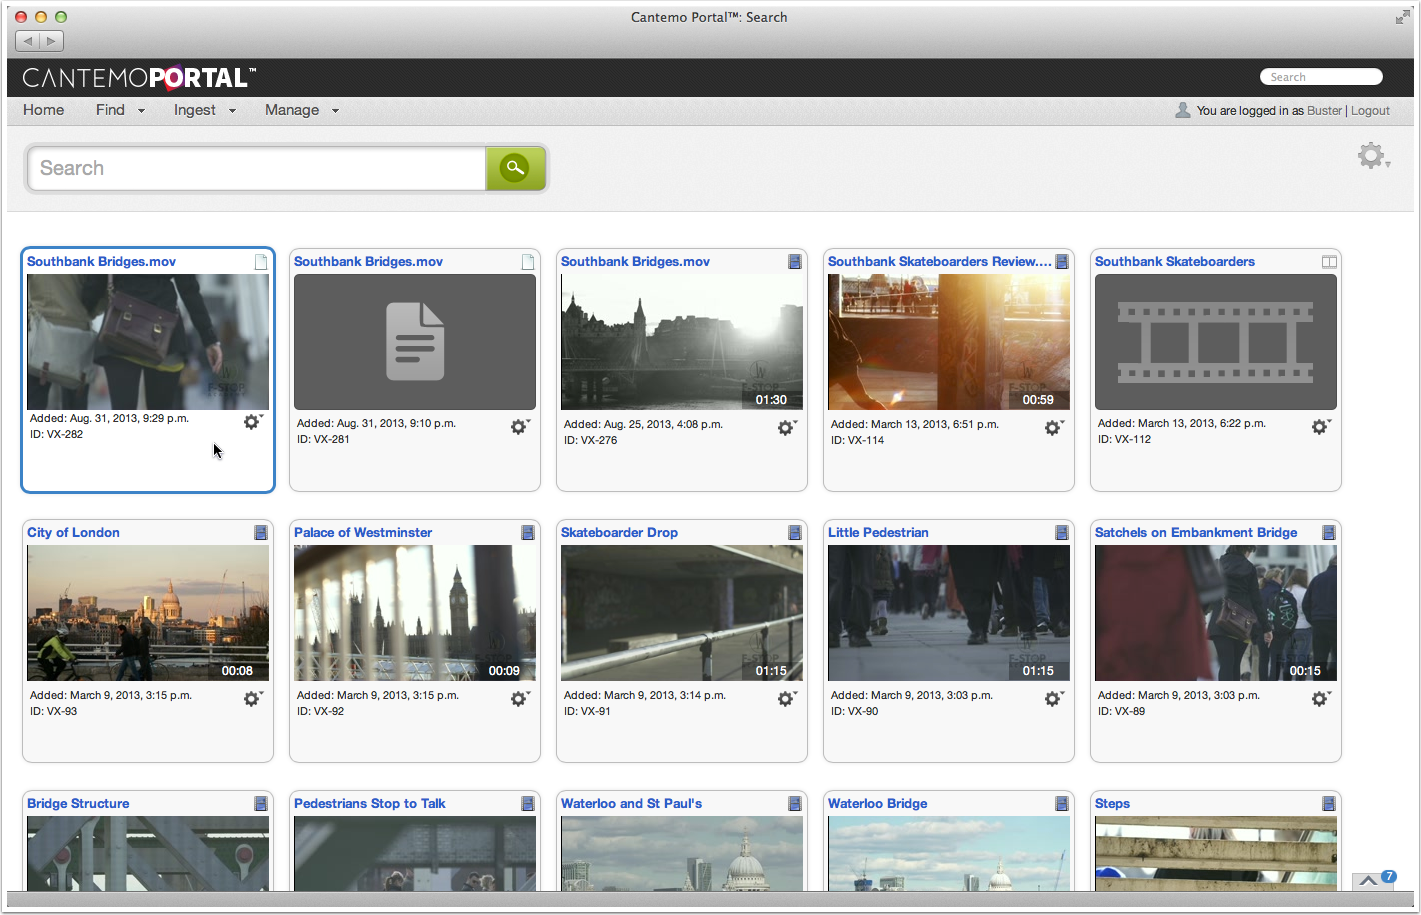This screenshot has height=915, width=1421.
Task: Open the Southbank Skateboarders filmstrip placeholder thumbnail
Action: point(1216,342)
